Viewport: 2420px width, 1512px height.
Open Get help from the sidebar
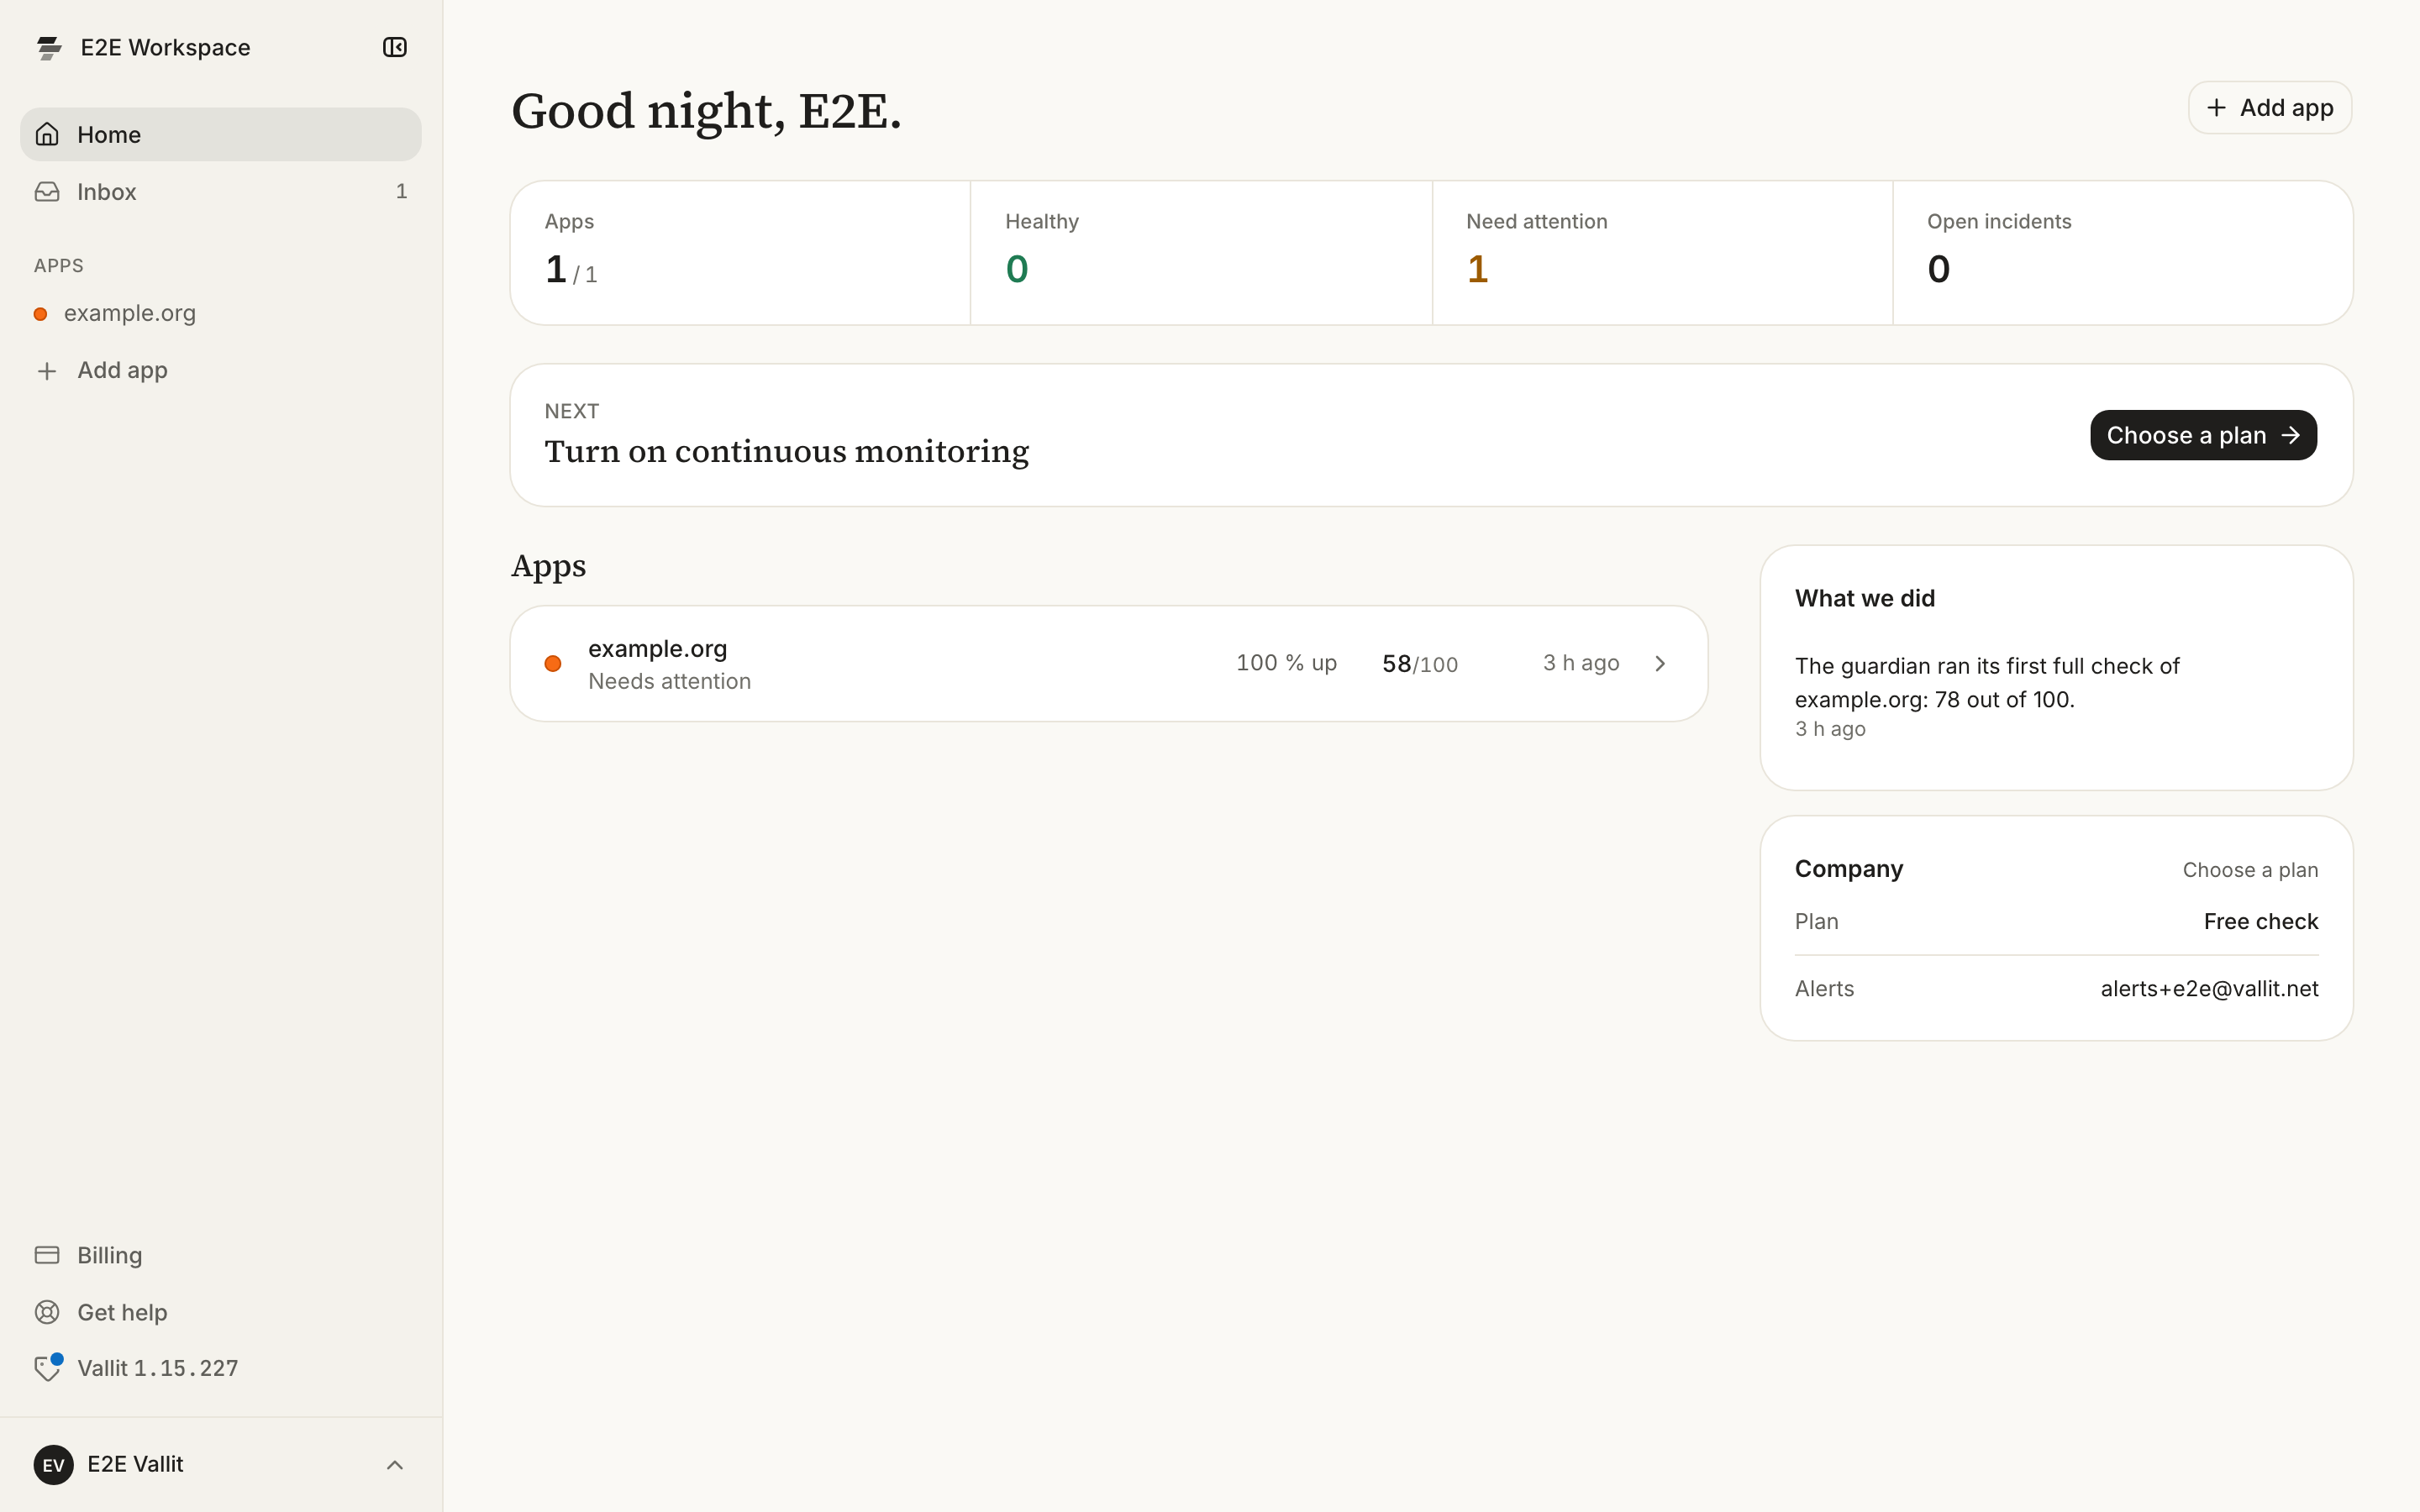(x=221, y=1312)
